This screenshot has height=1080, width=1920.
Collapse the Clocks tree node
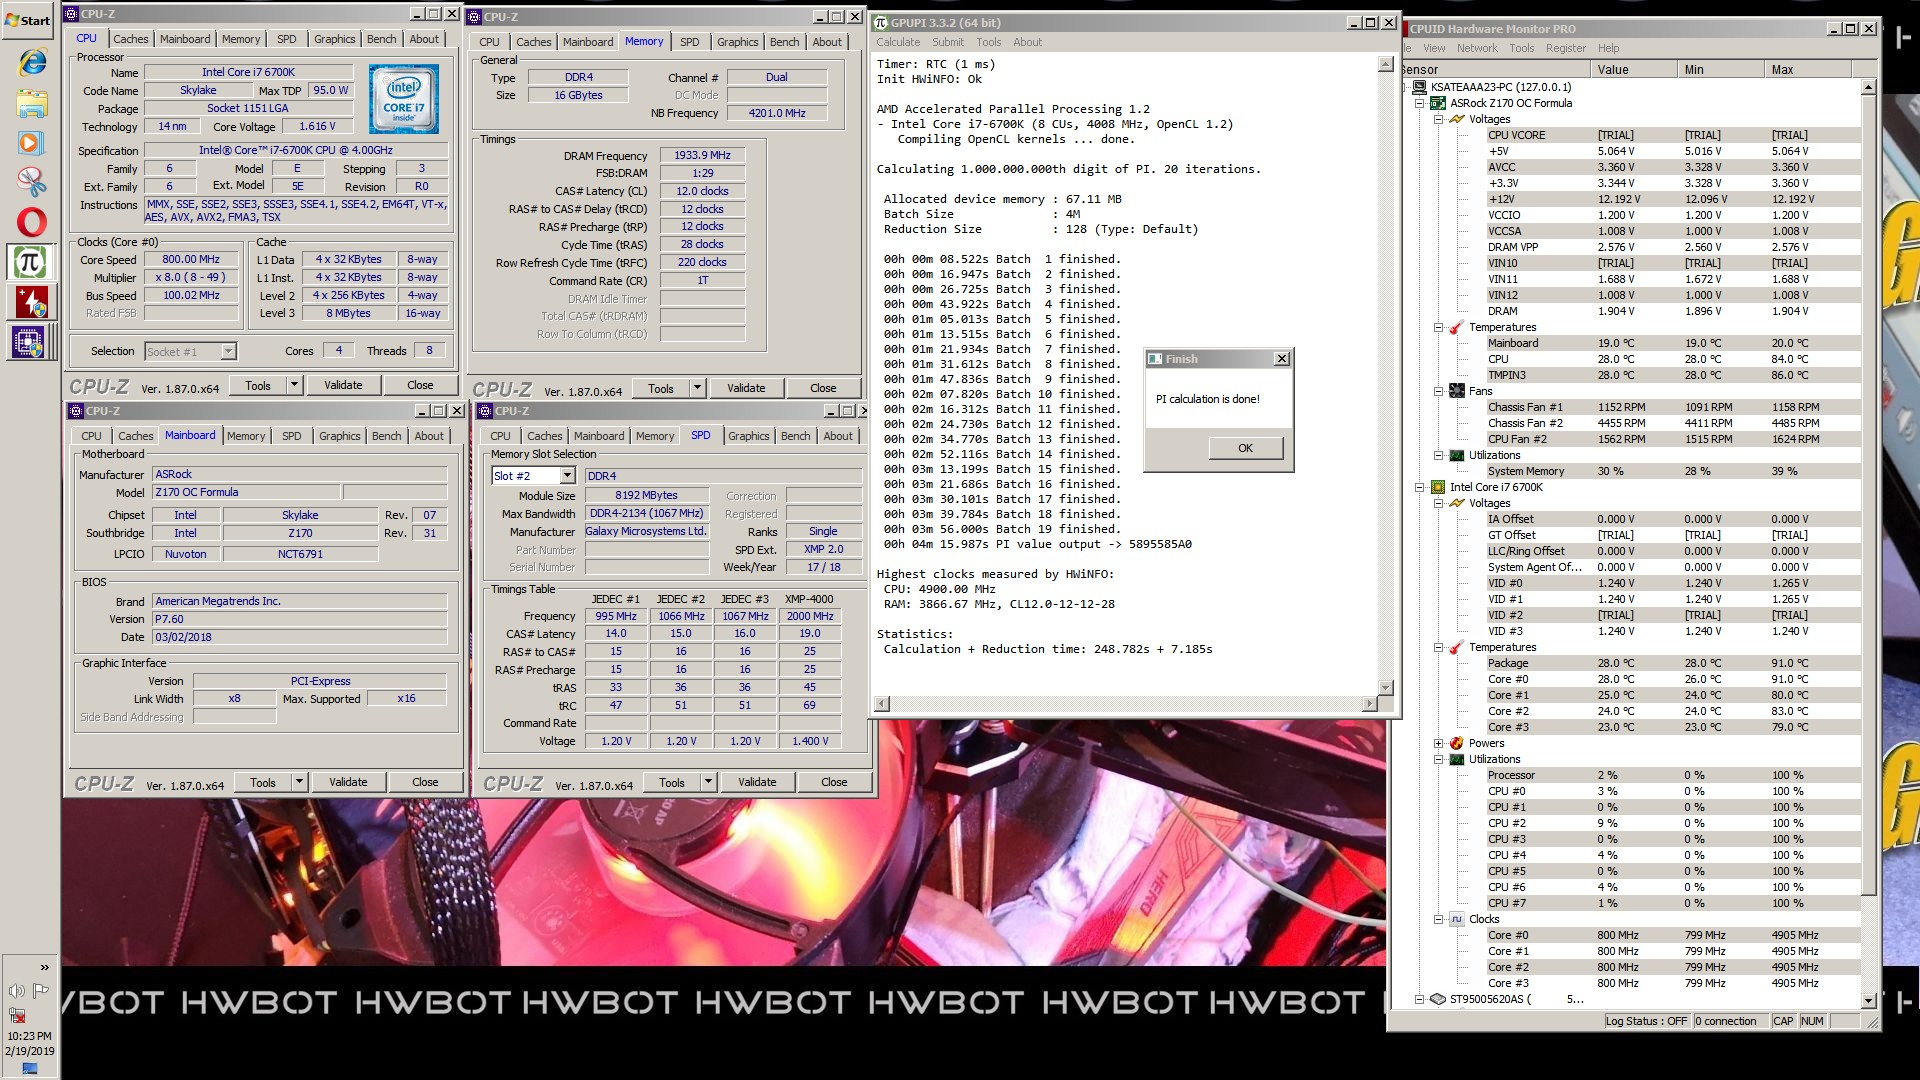(1439, 919)
